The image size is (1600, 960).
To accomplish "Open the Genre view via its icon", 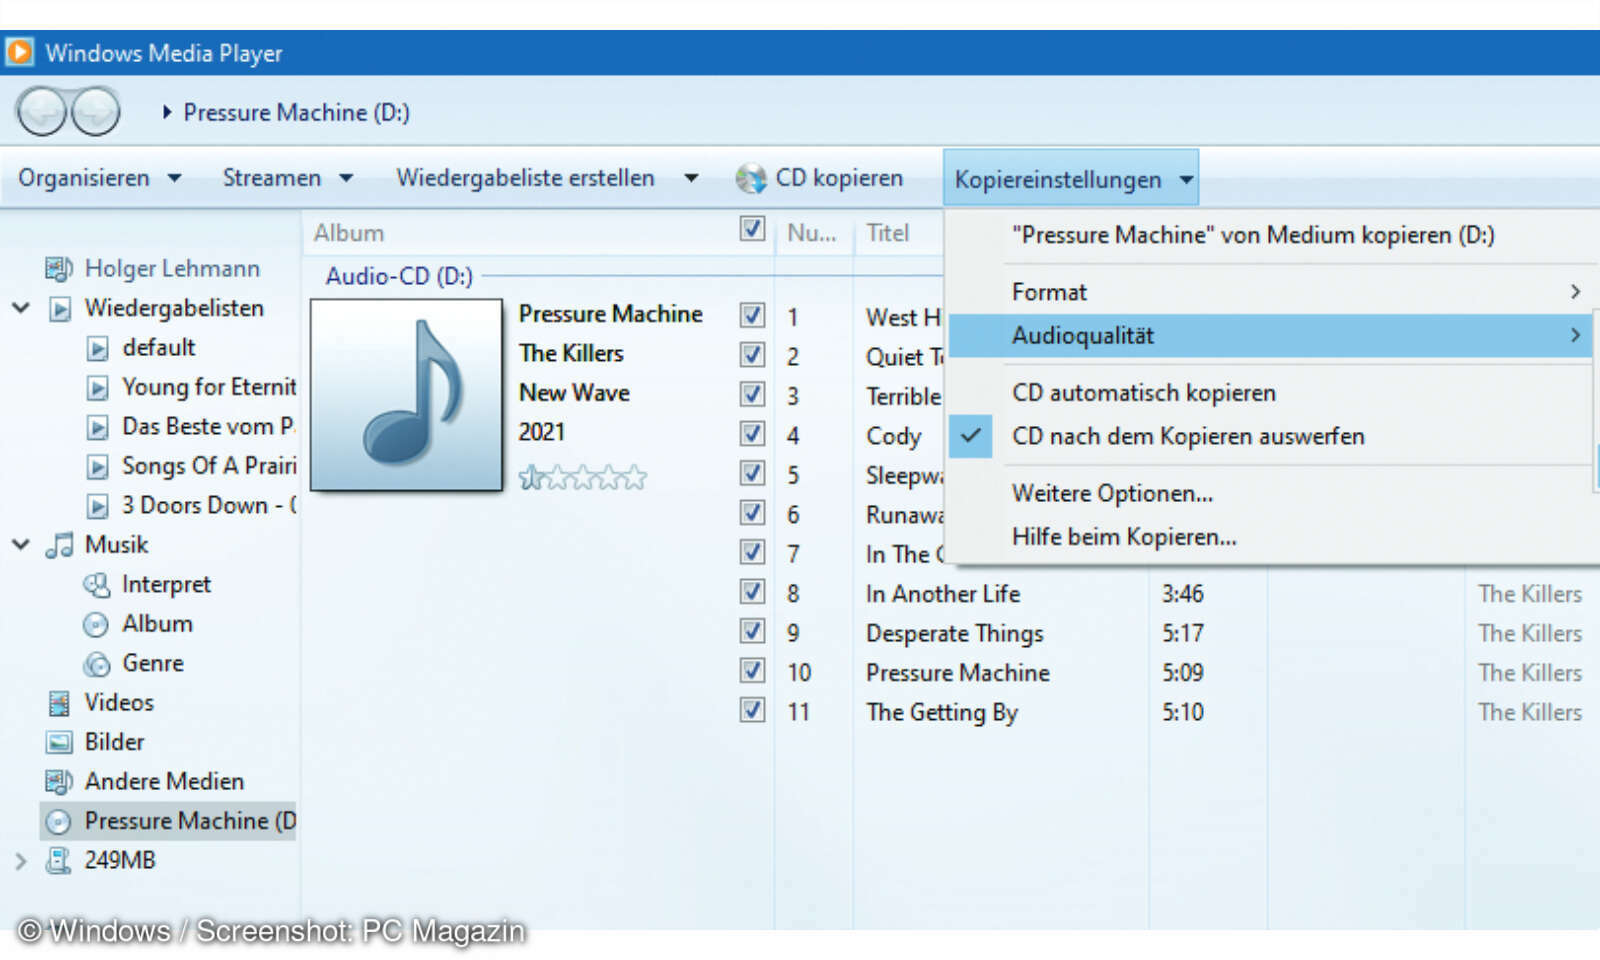I will 96,663.
